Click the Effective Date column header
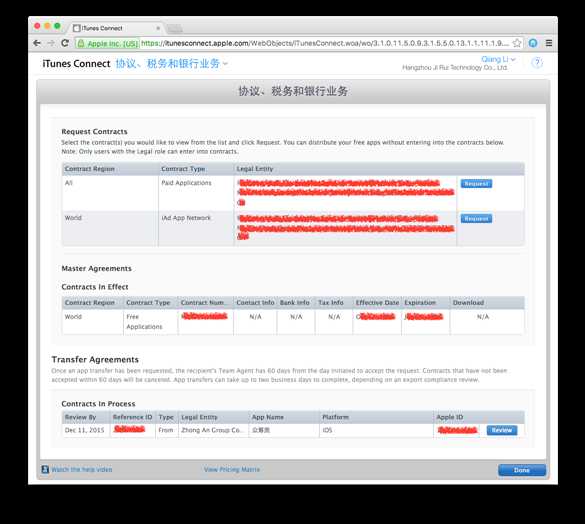 tap(377, 303)
